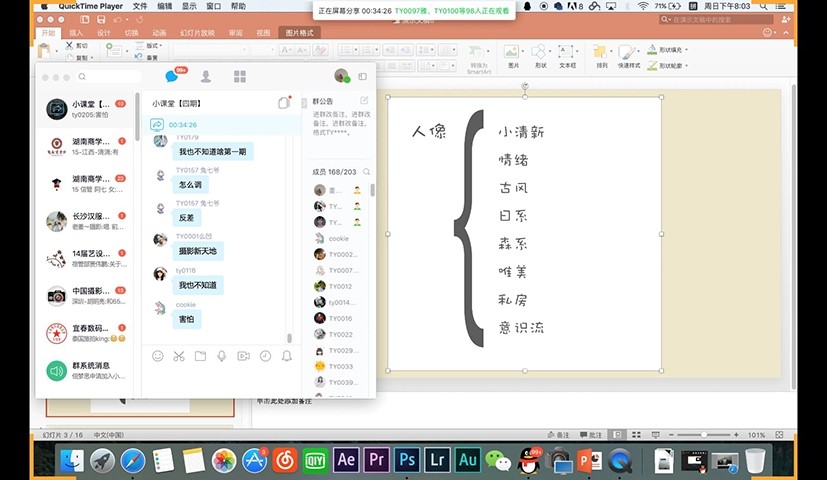The image size is (827, 480).
Task: Click the group notice edit icon beside 群公告
Action: 364,100
